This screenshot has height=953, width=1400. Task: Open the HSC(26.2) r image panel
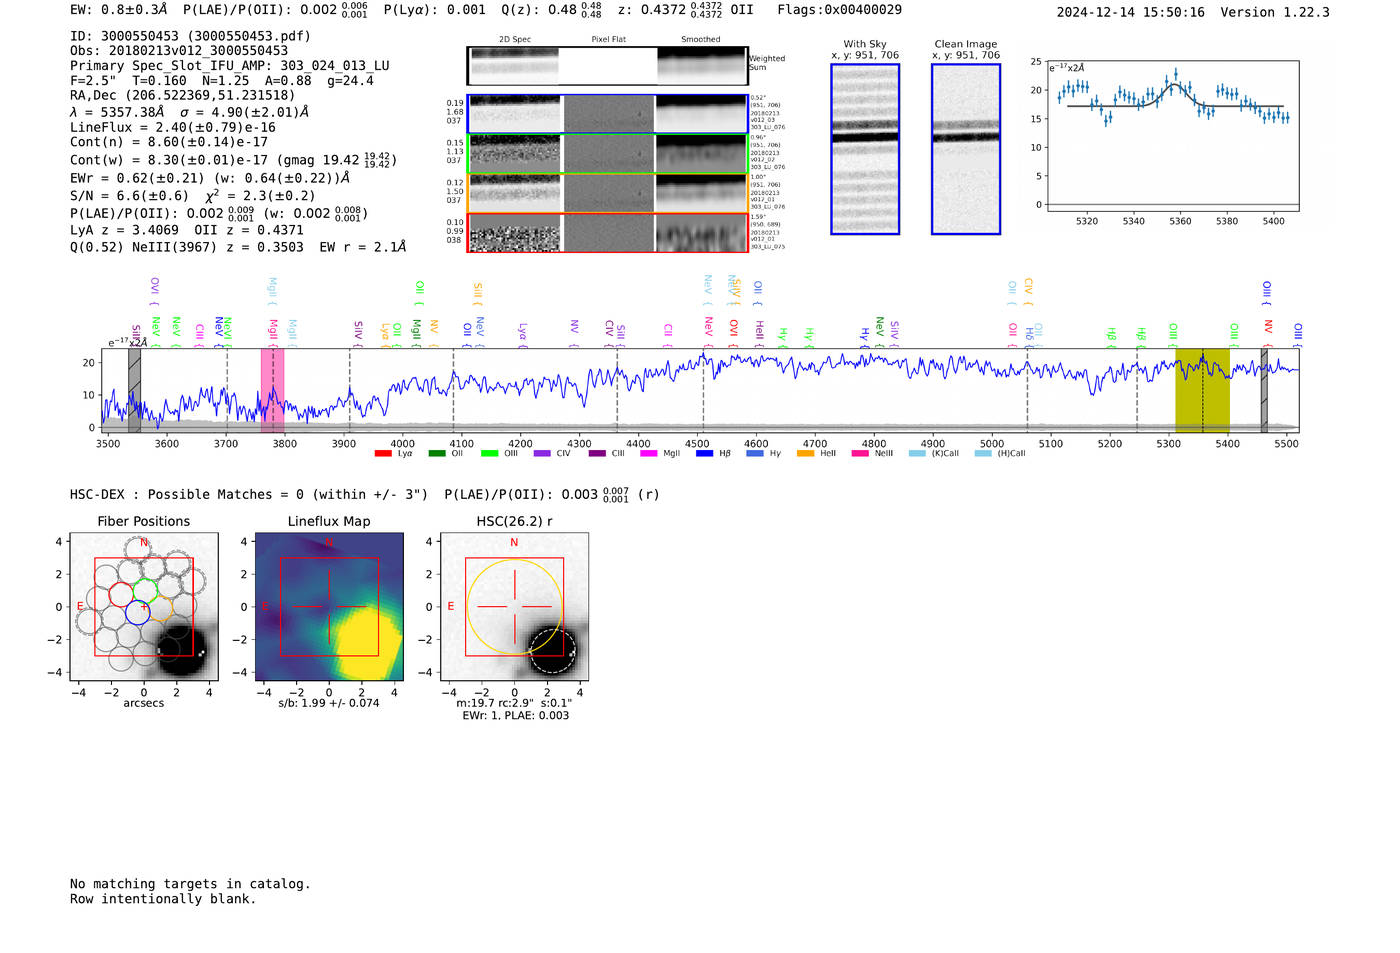pyautogui.click(x=514, y=607)
